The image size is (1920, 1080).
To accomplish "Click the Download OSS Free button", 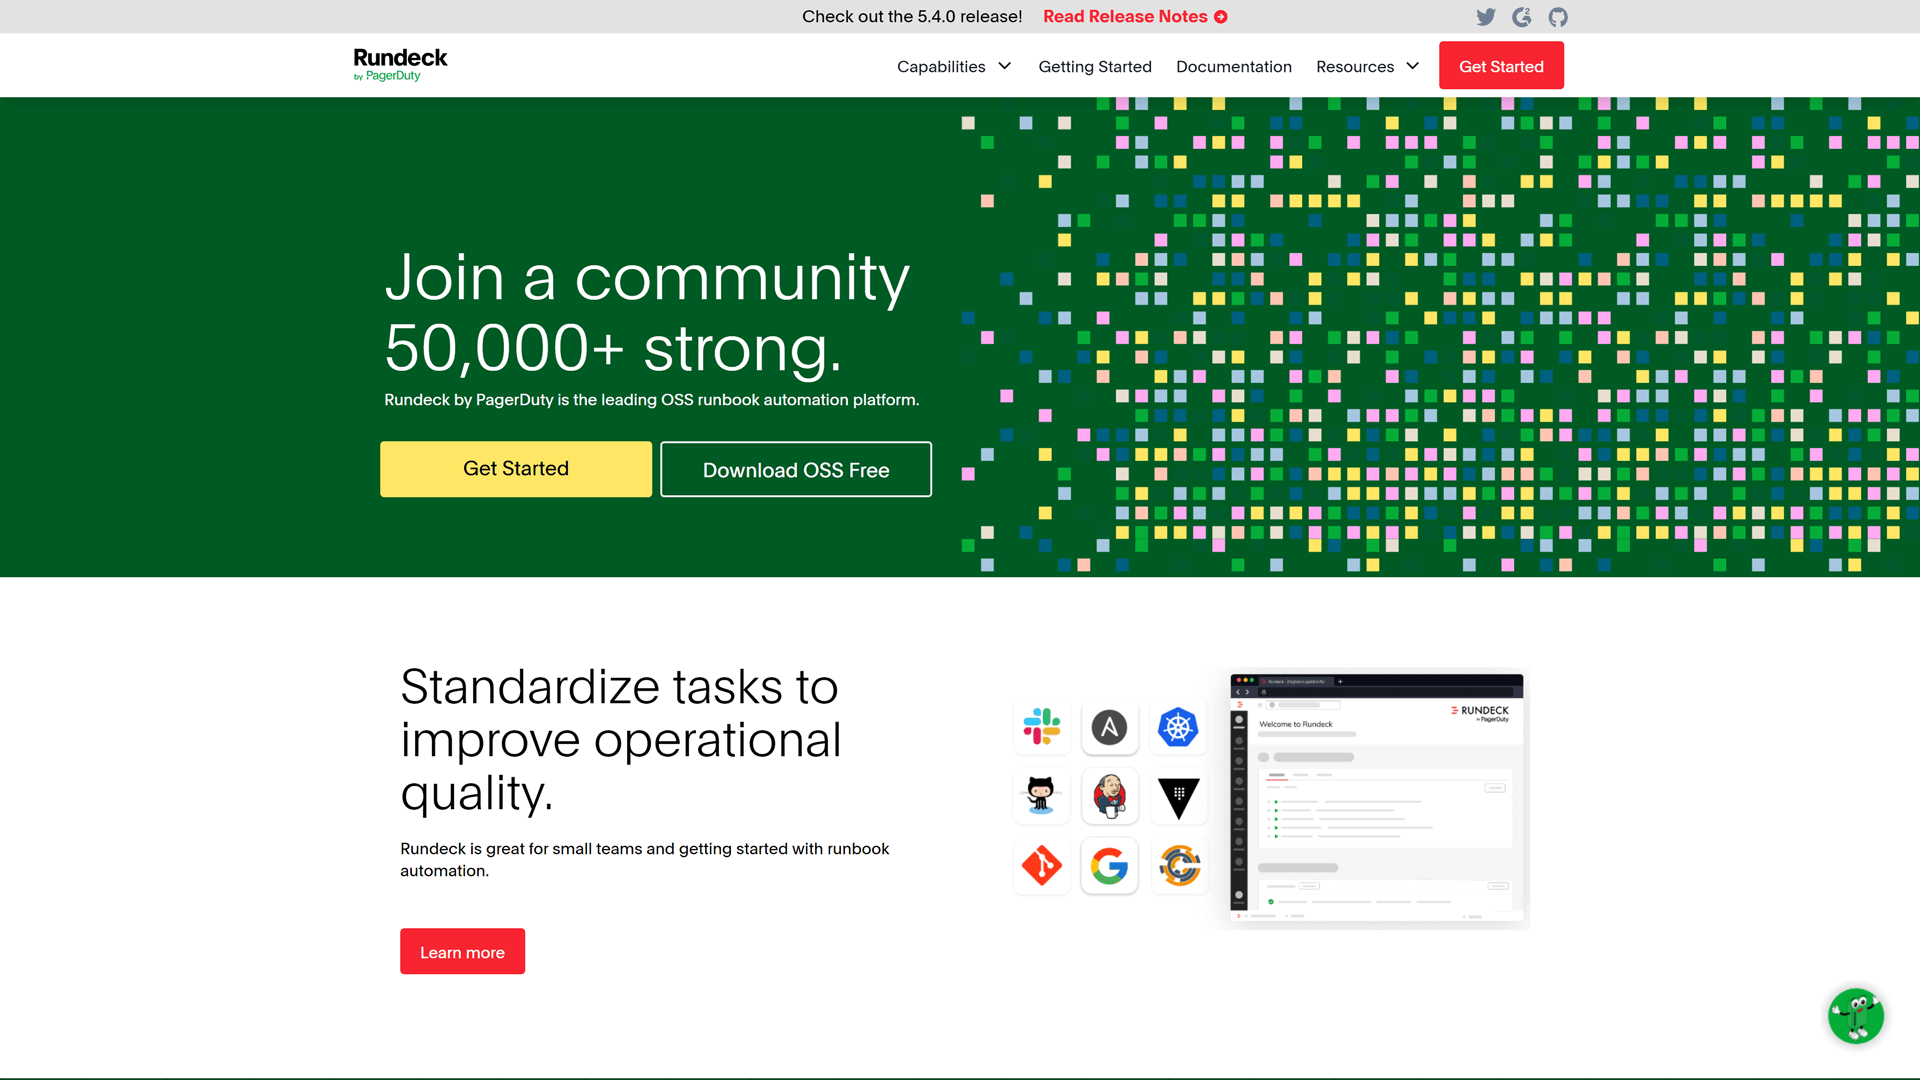I will coord(795,469).
